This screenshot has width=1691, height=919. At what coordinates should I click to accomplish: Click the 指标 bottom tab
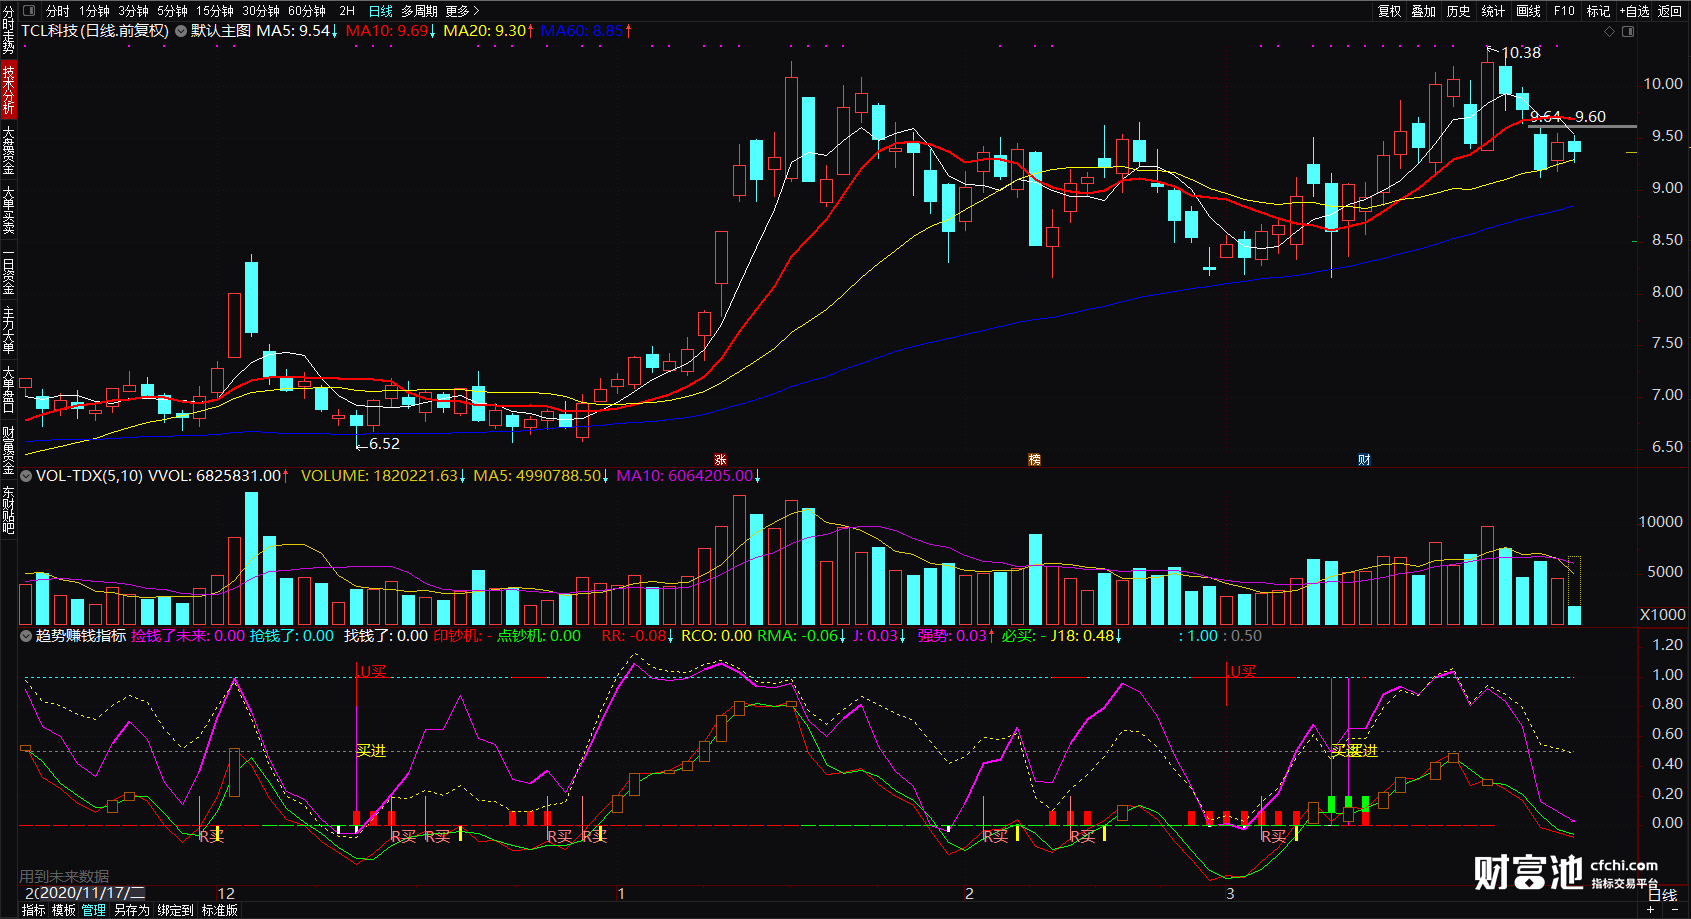point(34,910)
